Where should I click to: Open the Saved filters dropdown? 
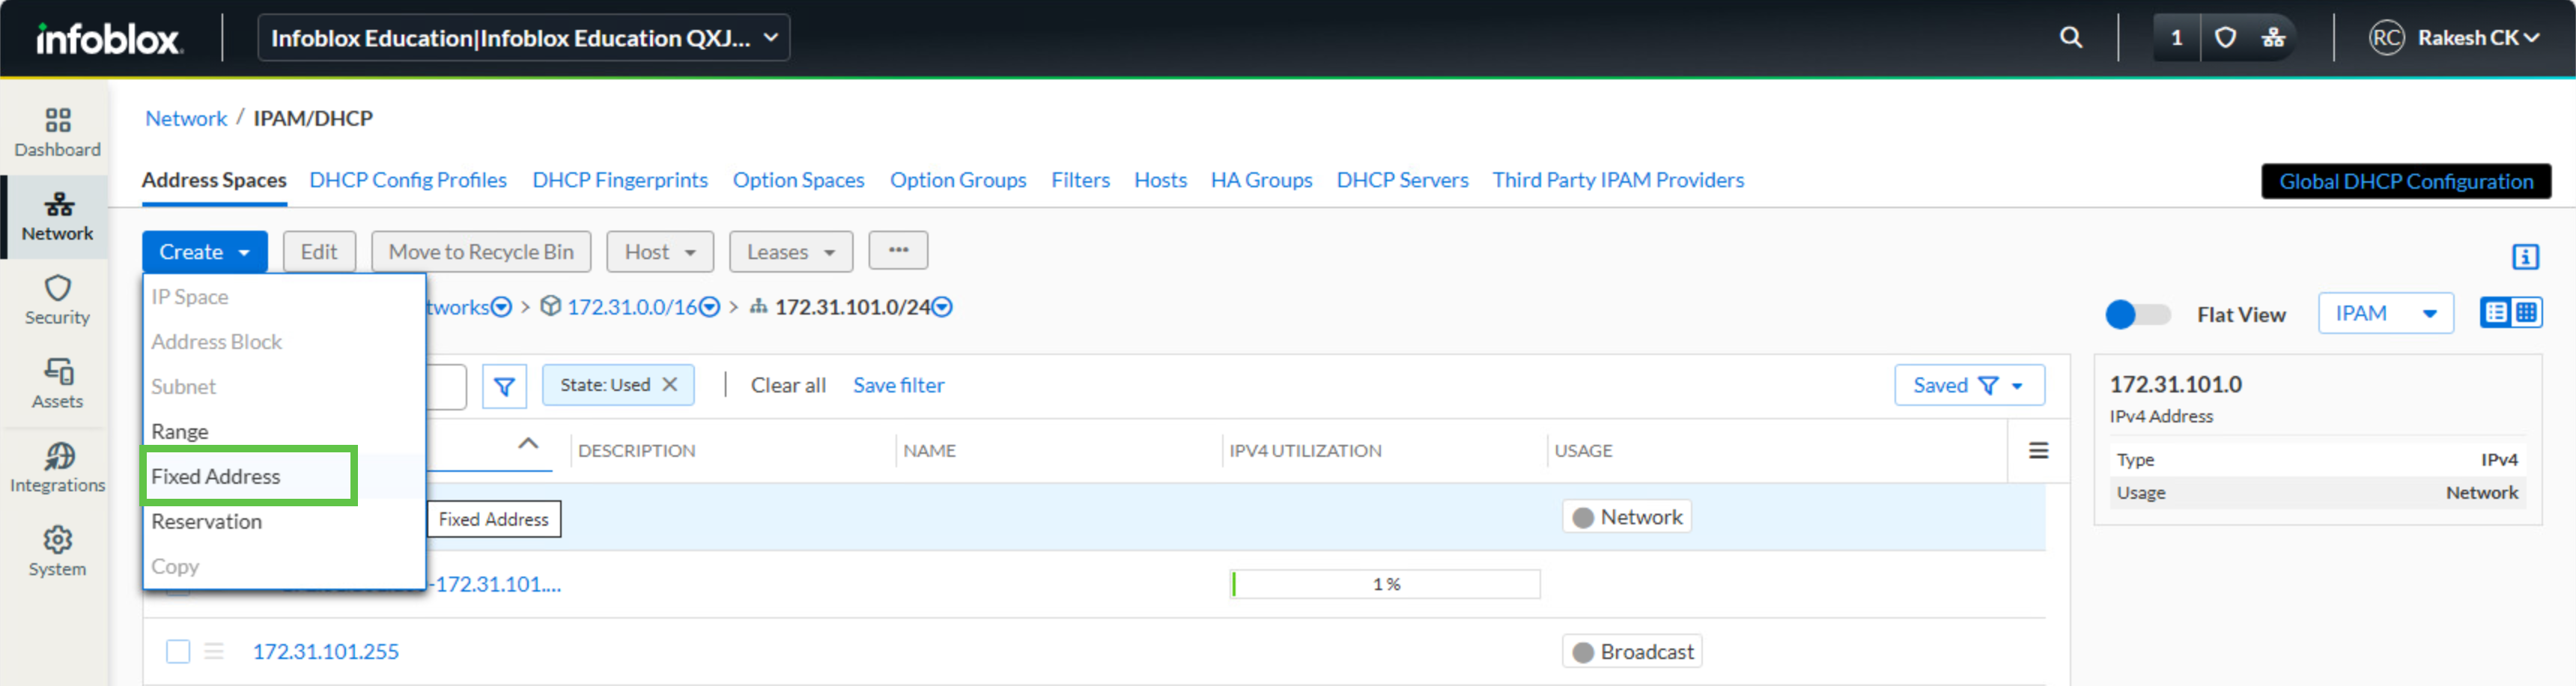pyautogui.click(x=1969, y=386)
